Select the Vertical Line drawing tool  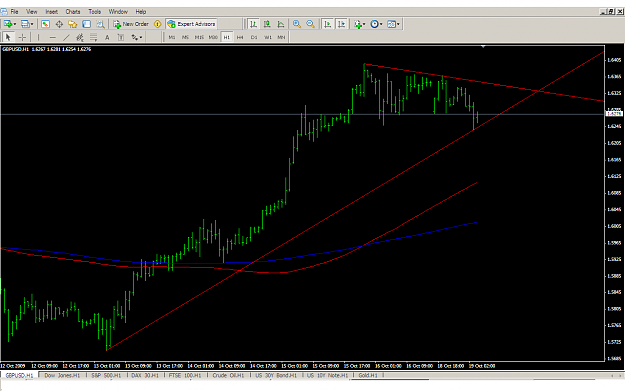(38, 37)
